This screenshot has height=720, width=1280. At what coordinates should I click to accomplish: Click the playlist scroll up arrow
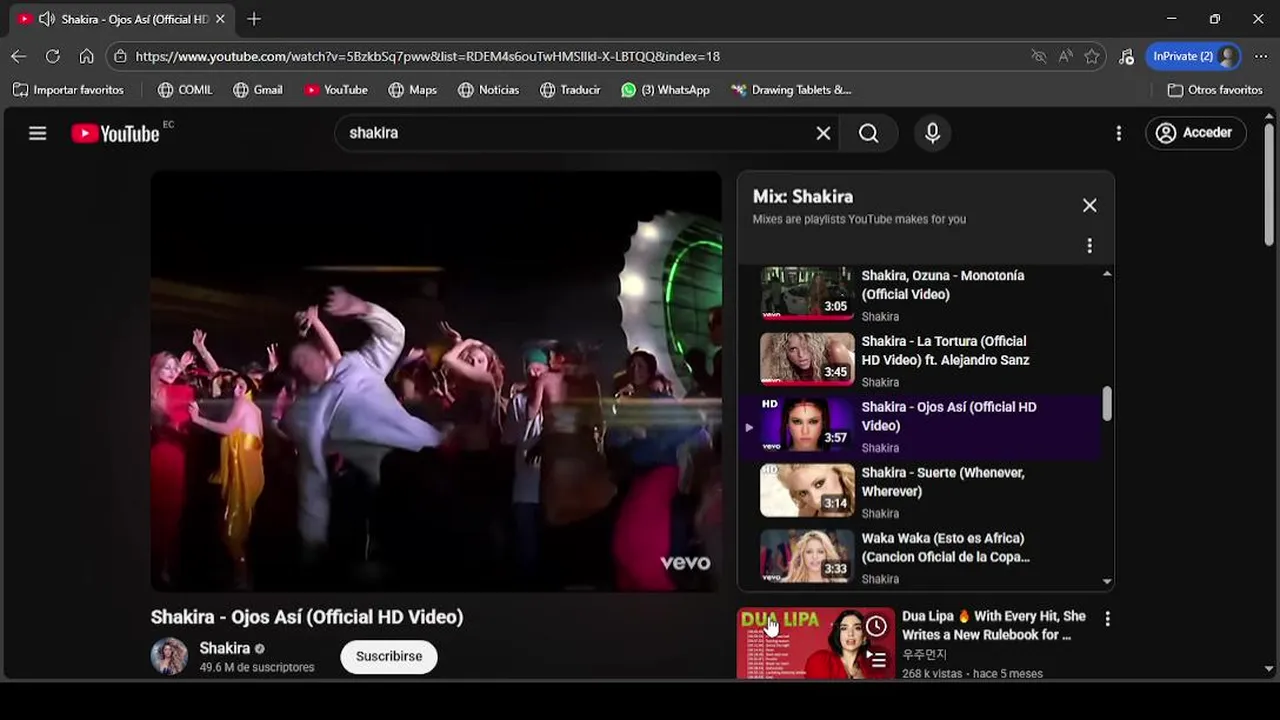click(x=1107, y=274)
